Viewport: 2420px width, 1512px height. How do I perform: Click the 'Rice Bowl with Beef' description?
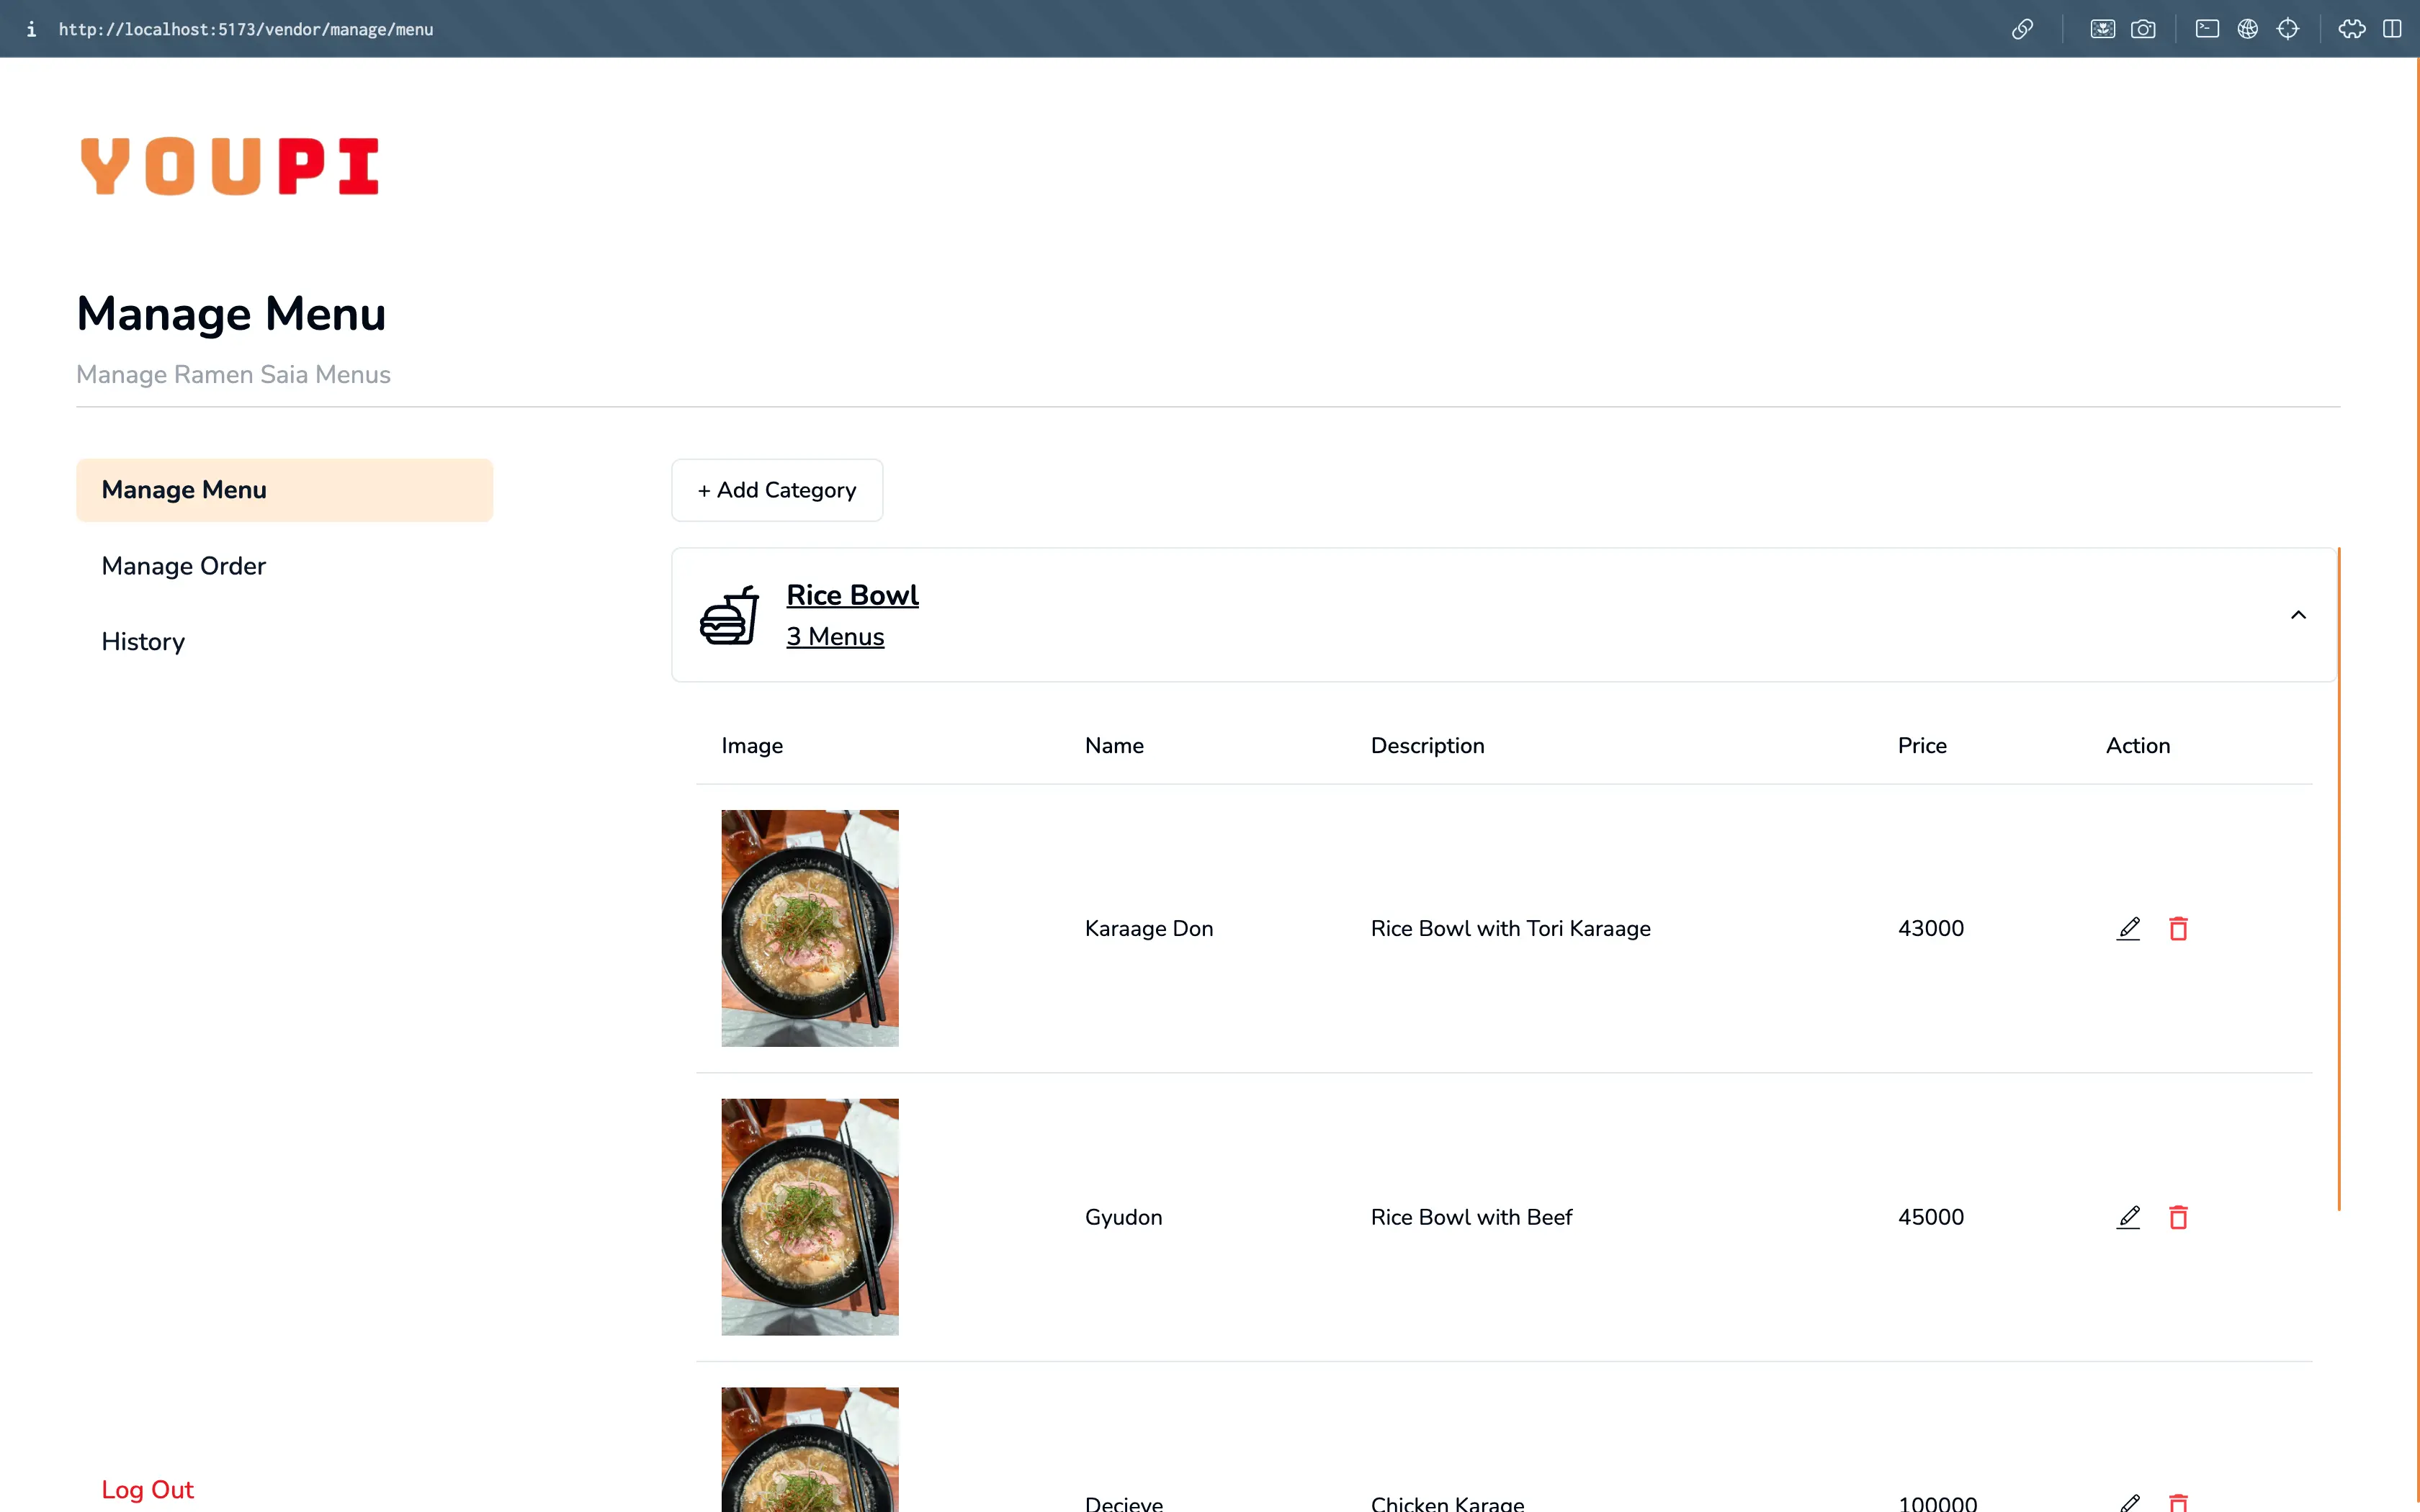click(1471, 1217)
